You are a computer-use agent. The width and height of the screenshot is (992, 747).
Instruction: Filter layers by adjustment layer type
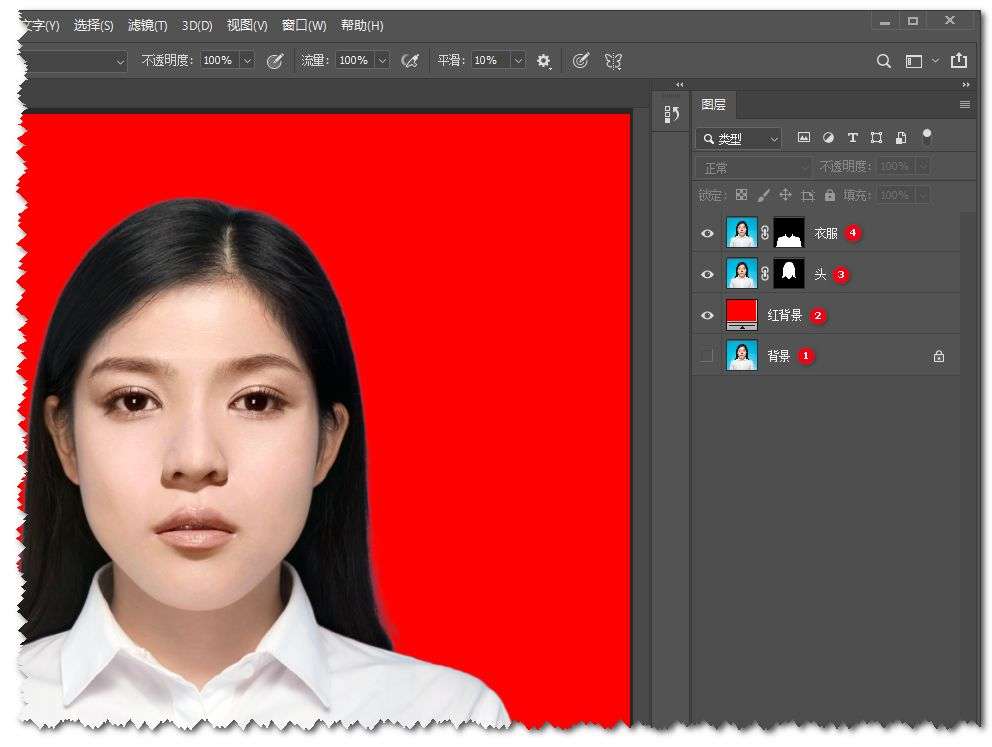click(828, 138)
